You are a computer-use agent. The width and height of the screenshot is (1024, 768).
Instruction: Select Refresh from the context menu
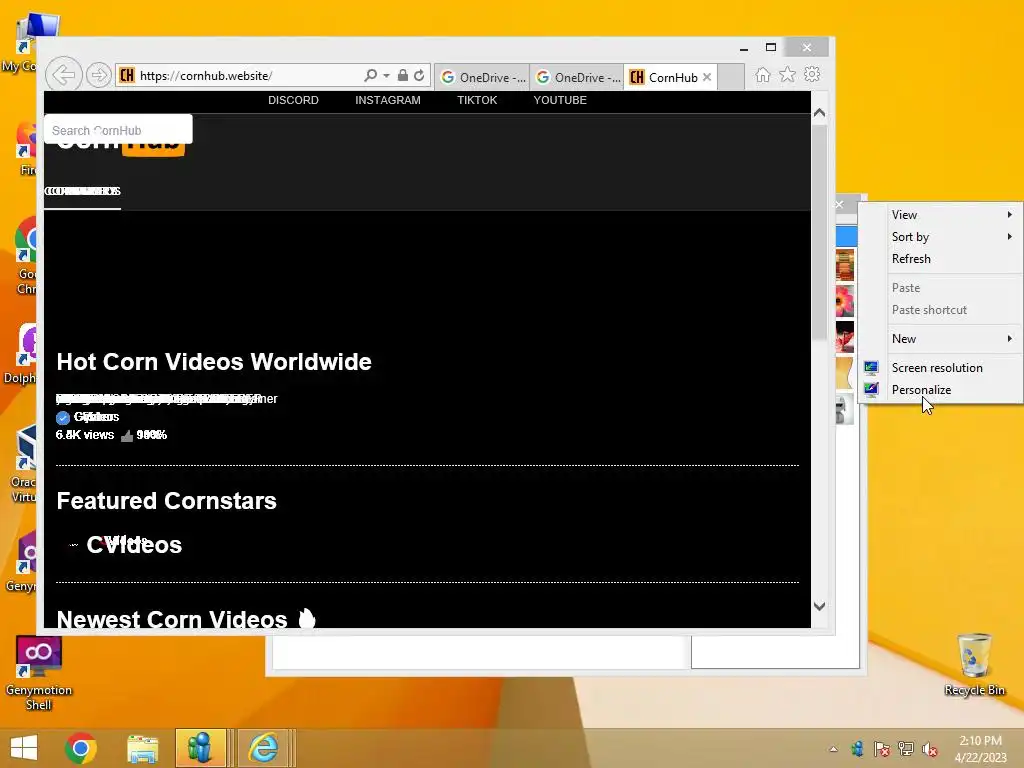940,259
